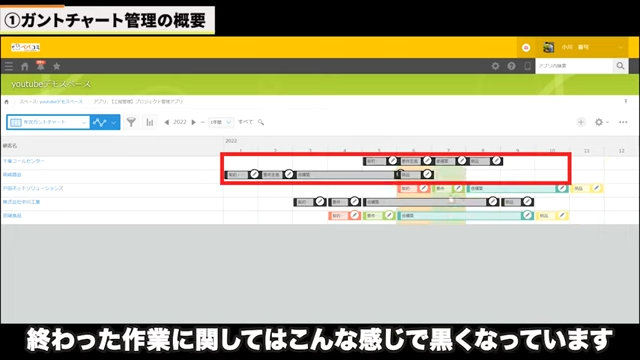Go to portal via header home icon

coord(25,66)
